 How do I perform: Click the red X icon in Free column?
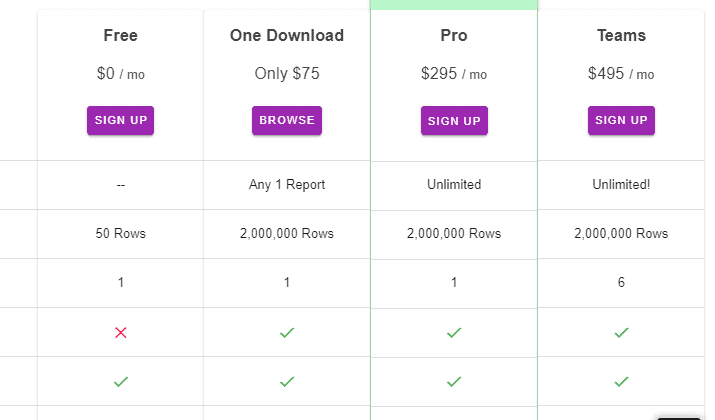tap(121, 332)
